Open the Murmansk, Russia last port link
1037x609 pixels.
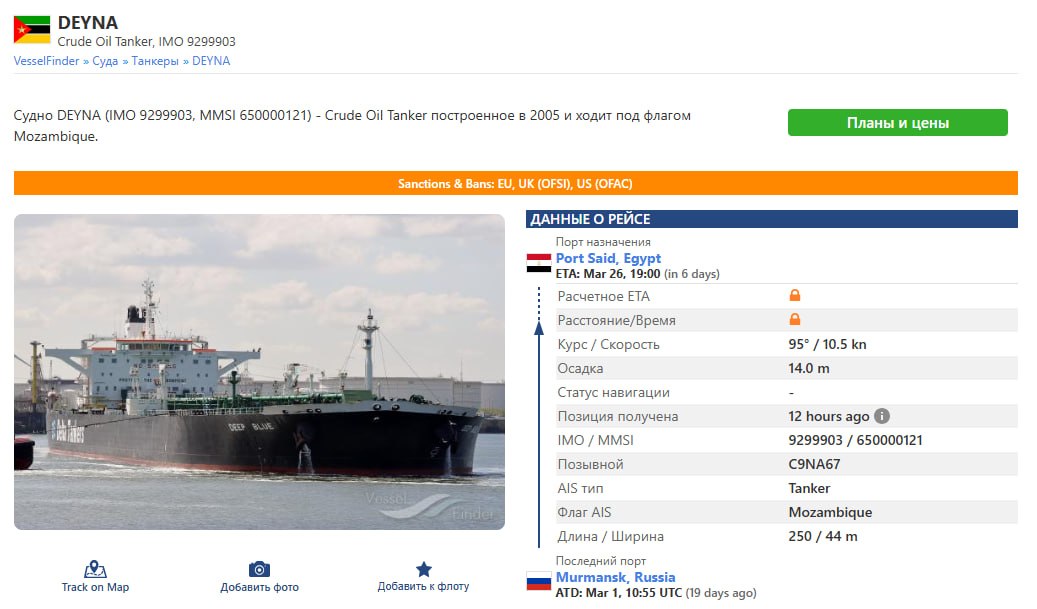(615, 577)
